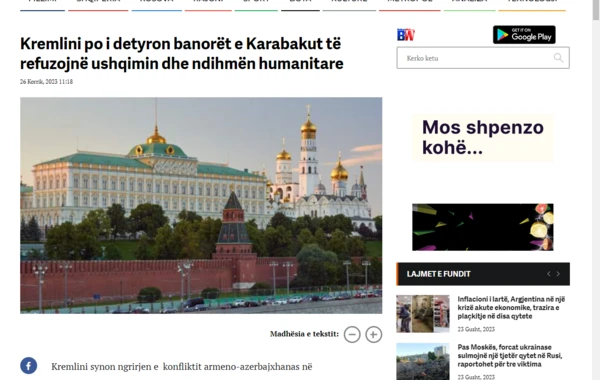
Task: Open the 'Mos shpenzo kohë...' advertisement
Action: coord(483,138)
